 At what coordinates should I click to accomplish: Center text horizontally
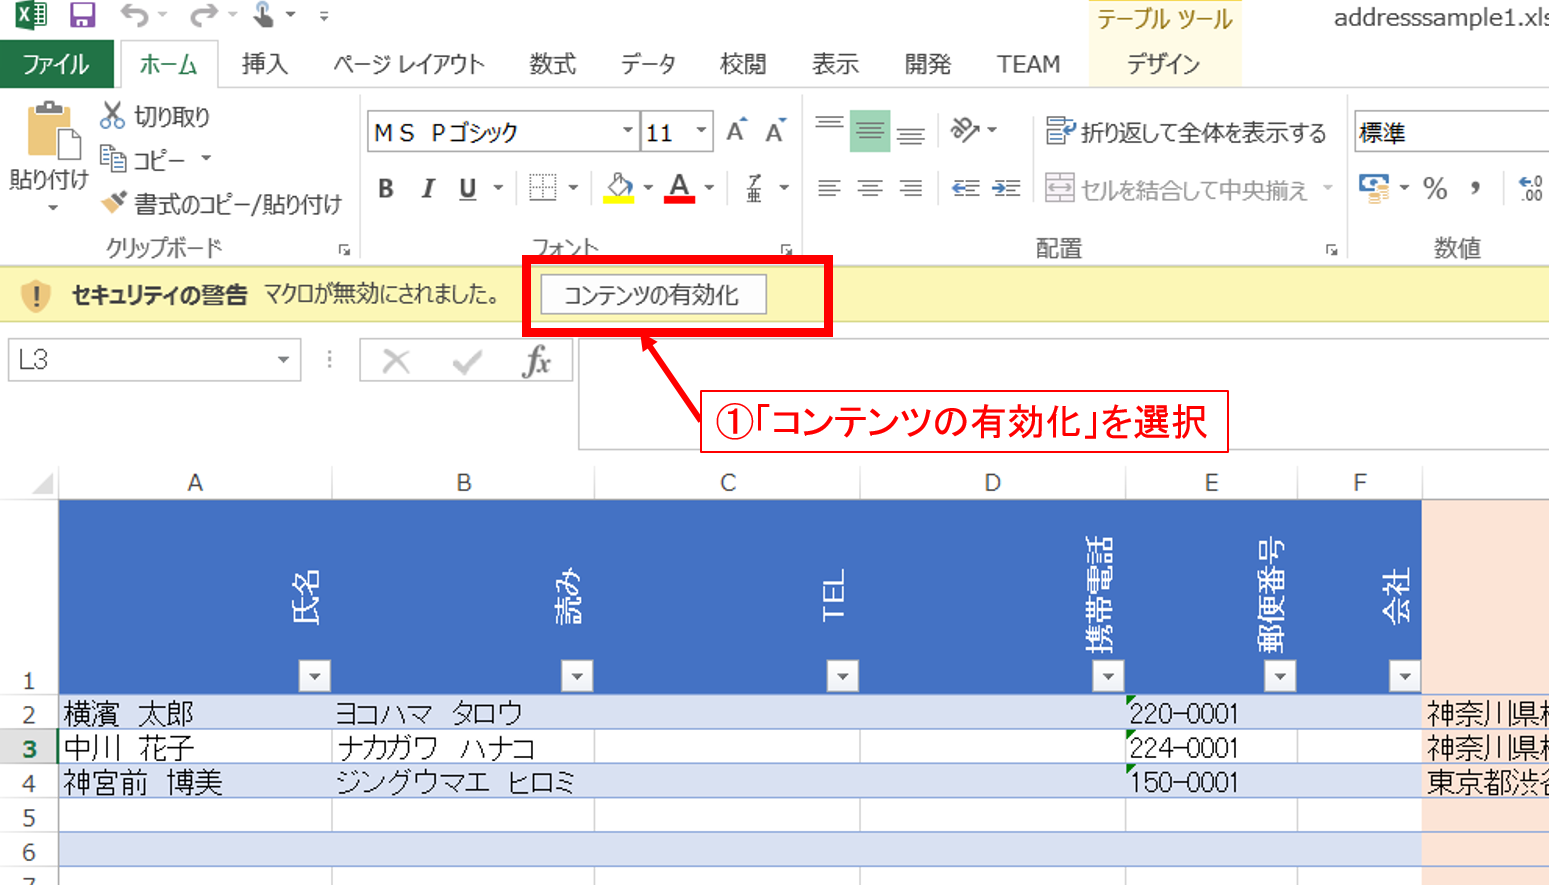(870, 188)
